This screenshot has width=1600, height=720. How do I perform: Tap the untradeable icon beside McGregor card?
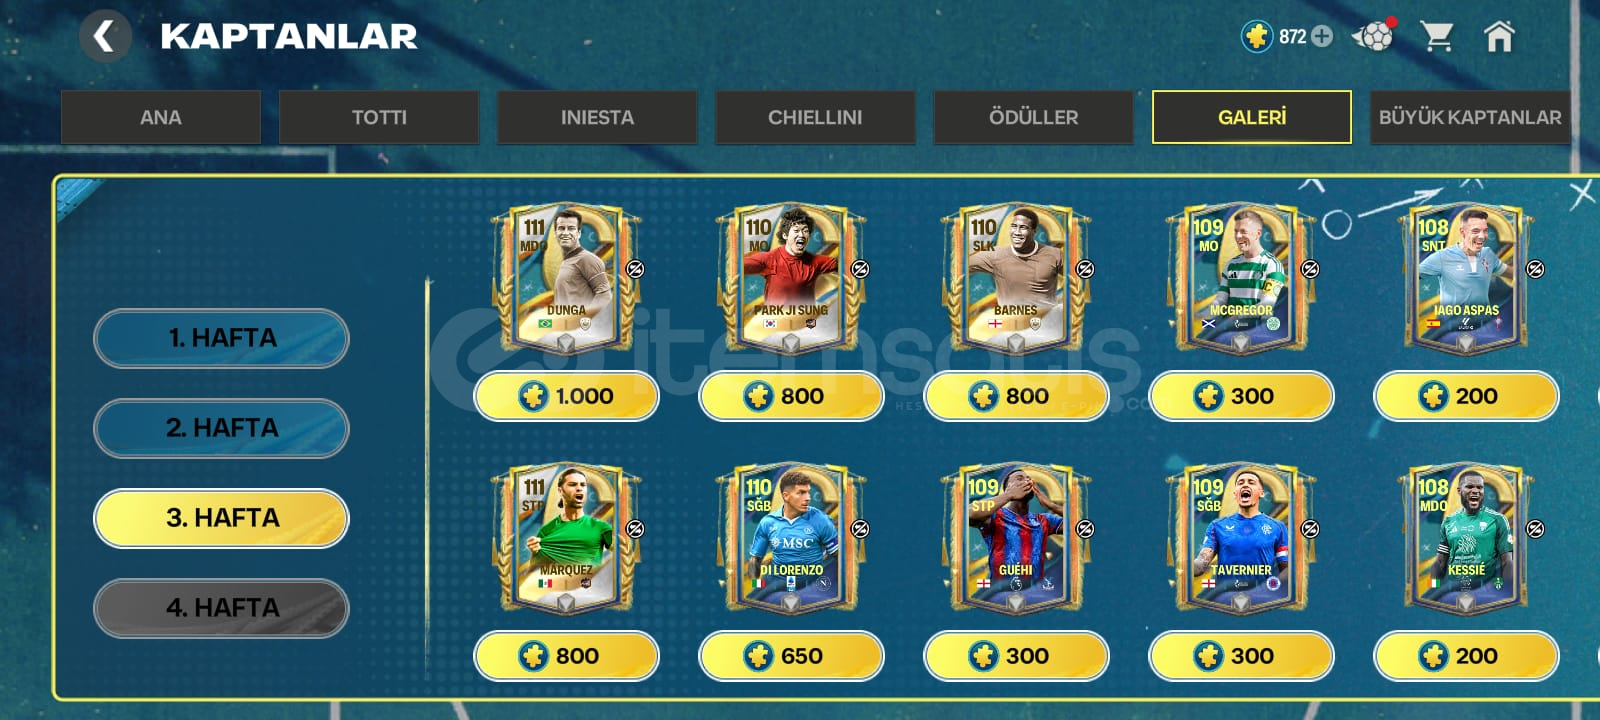pyautogui.click(x=1310, y=269)
